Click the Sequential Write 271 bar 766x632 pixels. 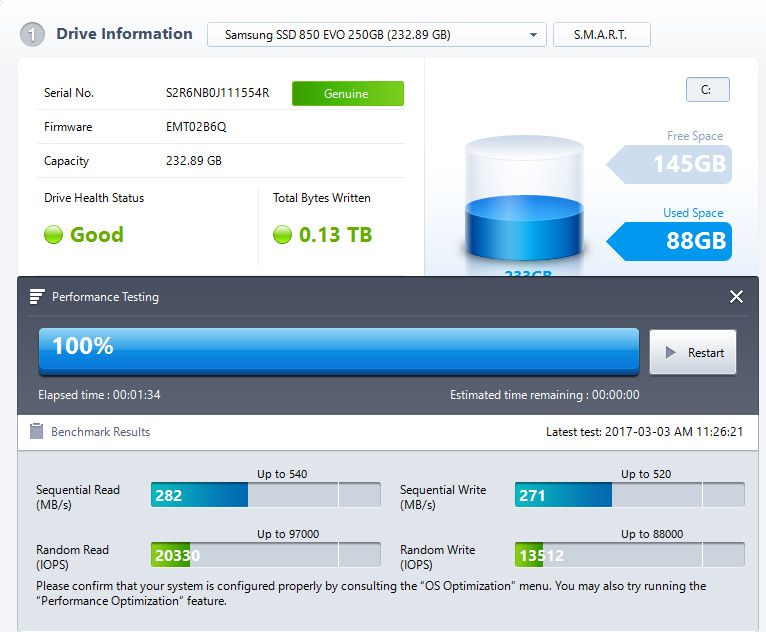coord(630,495)
